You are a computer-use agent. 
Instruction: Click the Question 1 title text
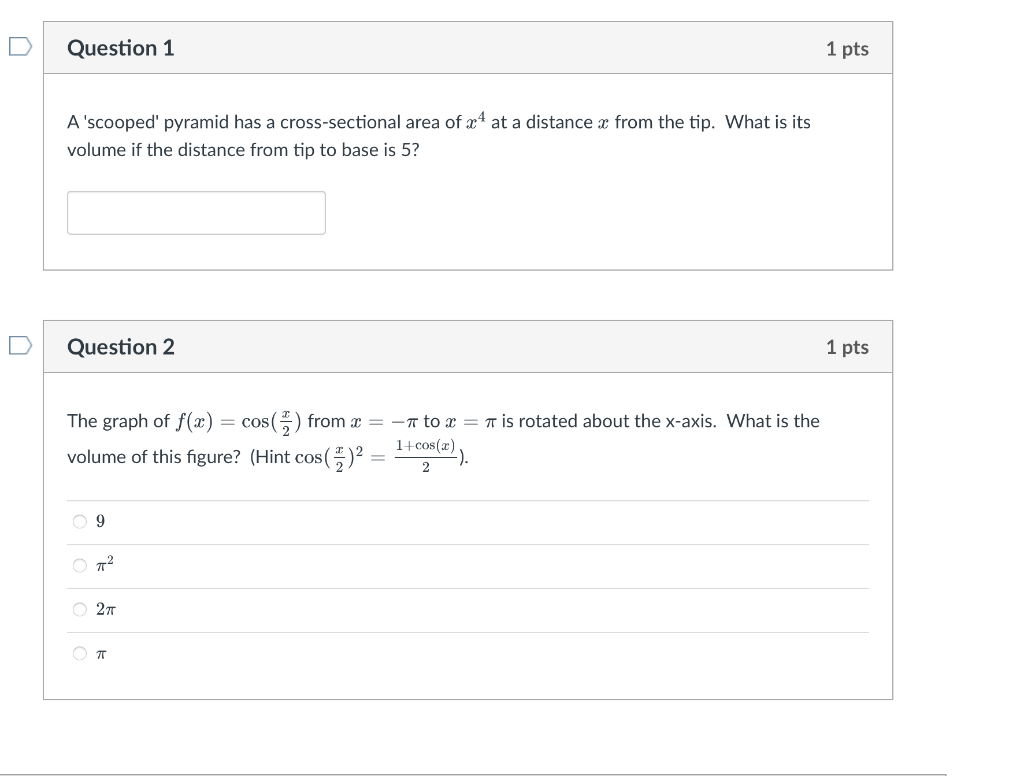click(x=121, y=47)
